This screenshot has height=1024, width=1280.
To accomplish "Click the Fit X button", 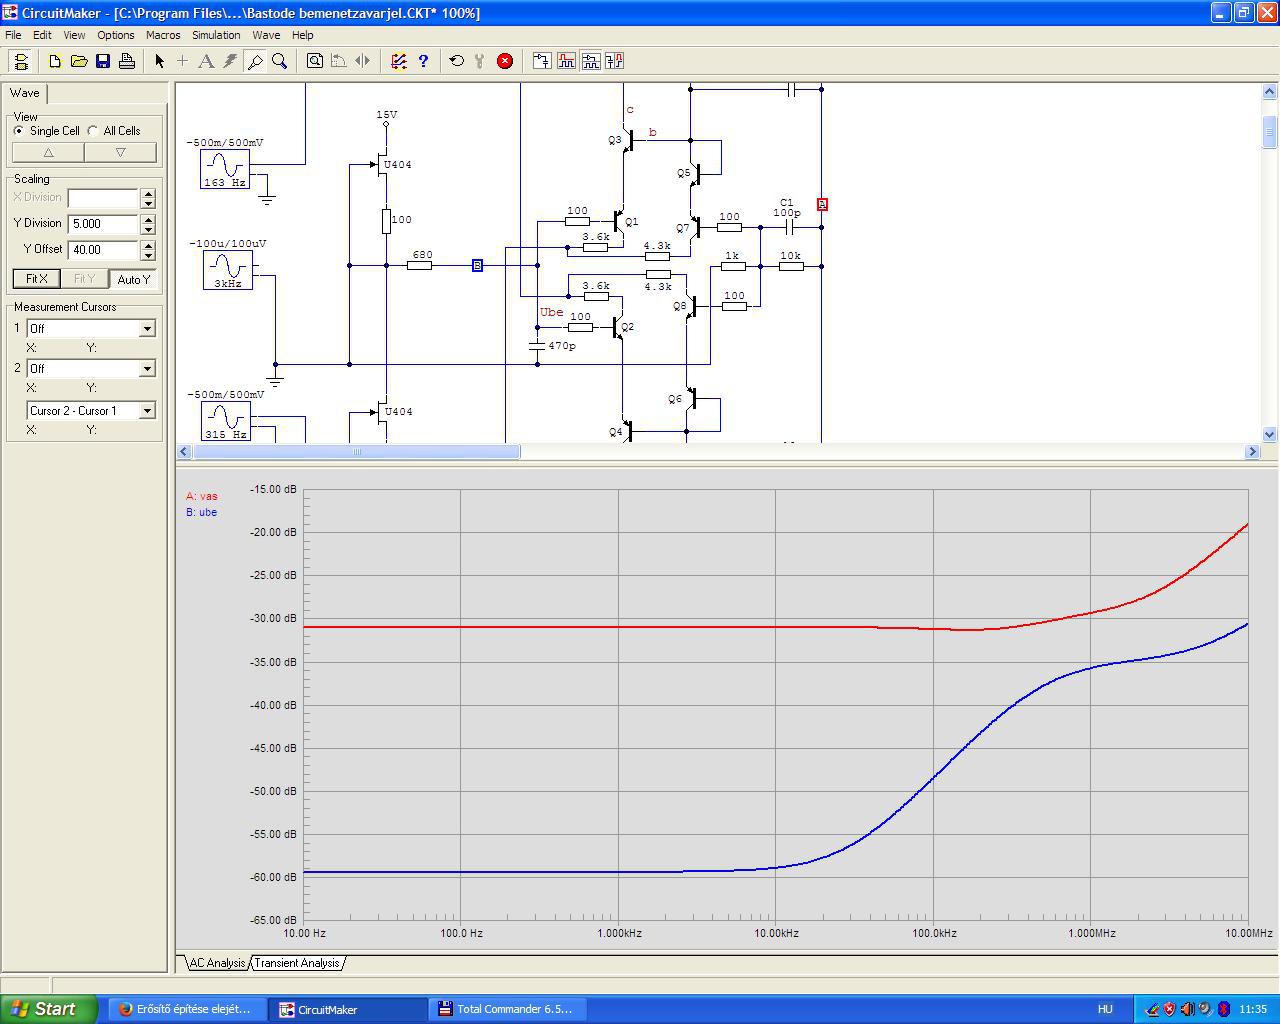I will pos(37,279).
